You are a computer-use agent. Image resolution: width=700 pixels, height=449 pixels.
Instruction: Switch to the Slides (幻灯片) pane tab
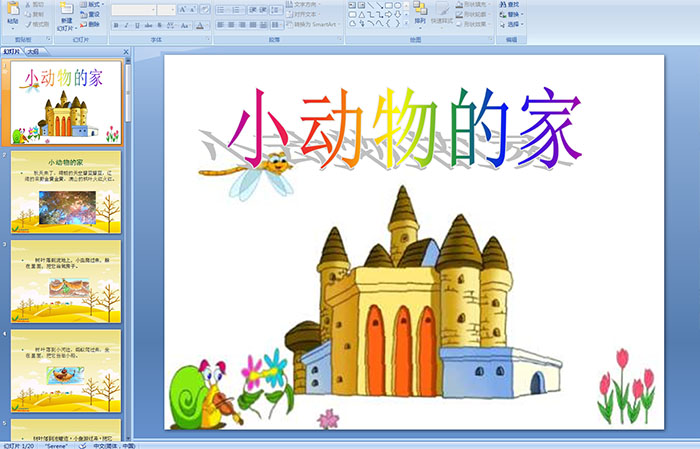[x=11, y=52]
